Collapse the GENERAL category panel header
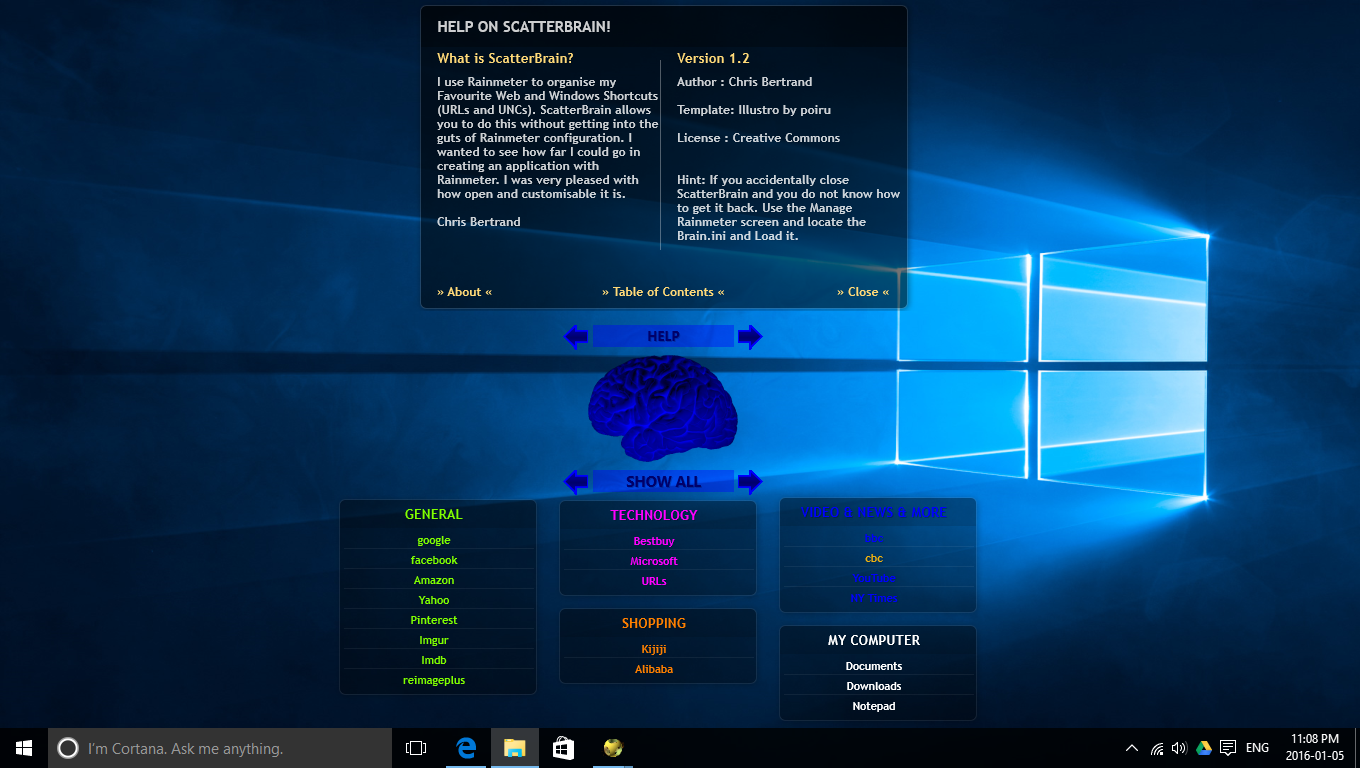The width and height of the screenshot is (1360, 768). 434,514
